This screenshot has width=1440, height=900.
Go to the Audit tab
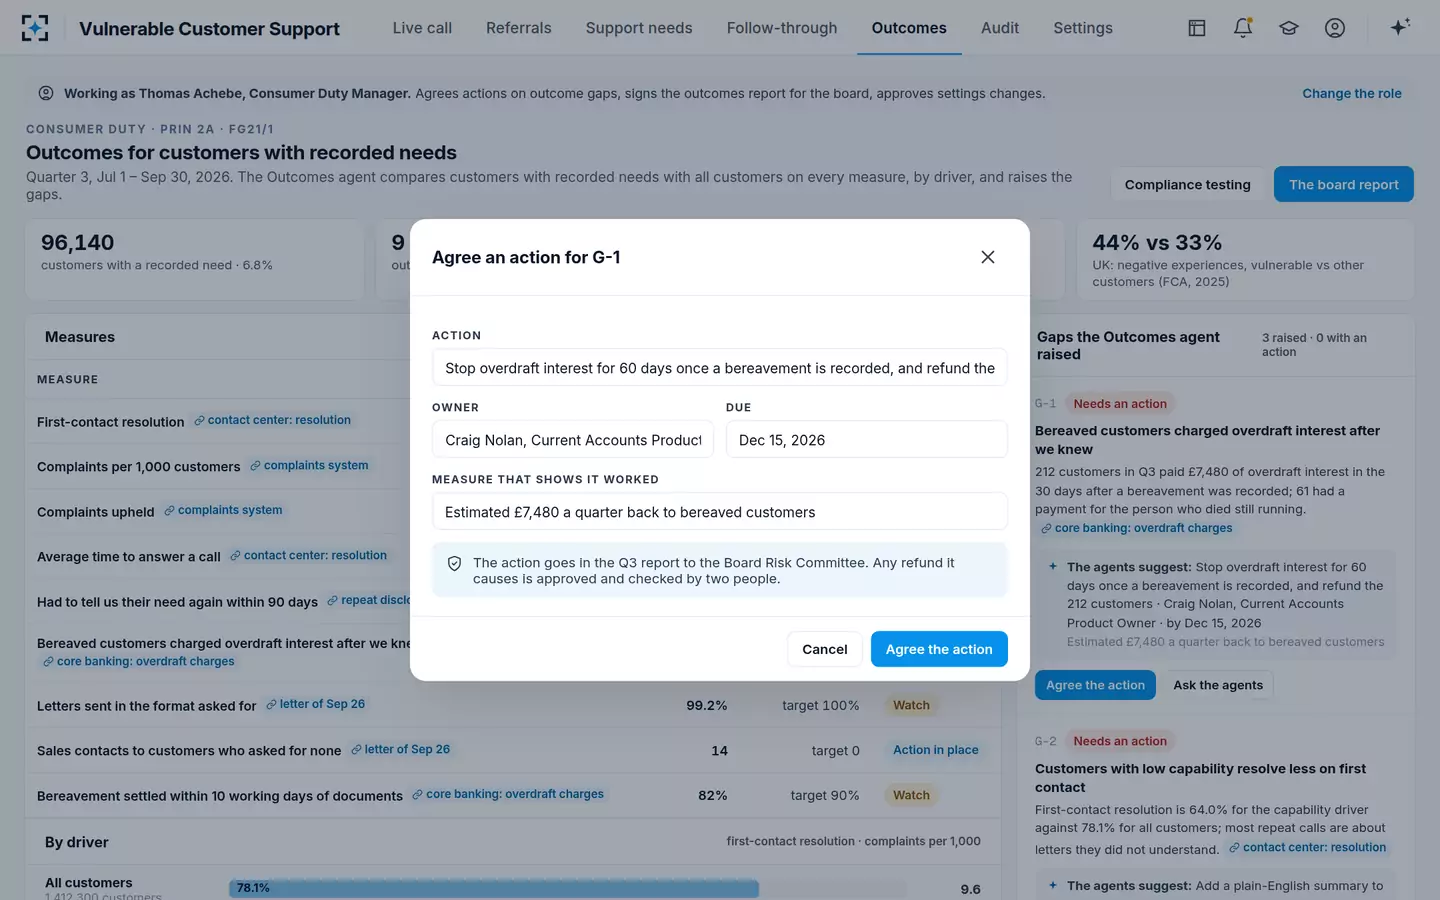1000,28
